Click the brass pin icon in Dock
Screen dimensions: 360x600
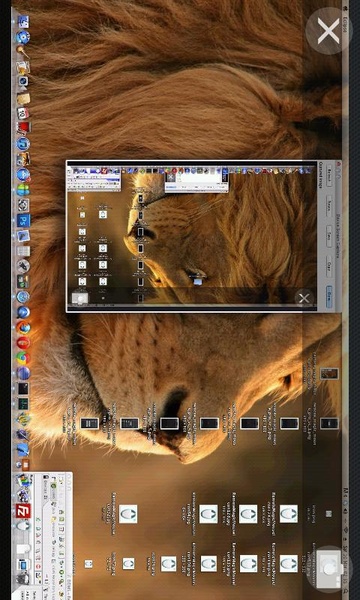pyautogui.click(x=23, y=51)
